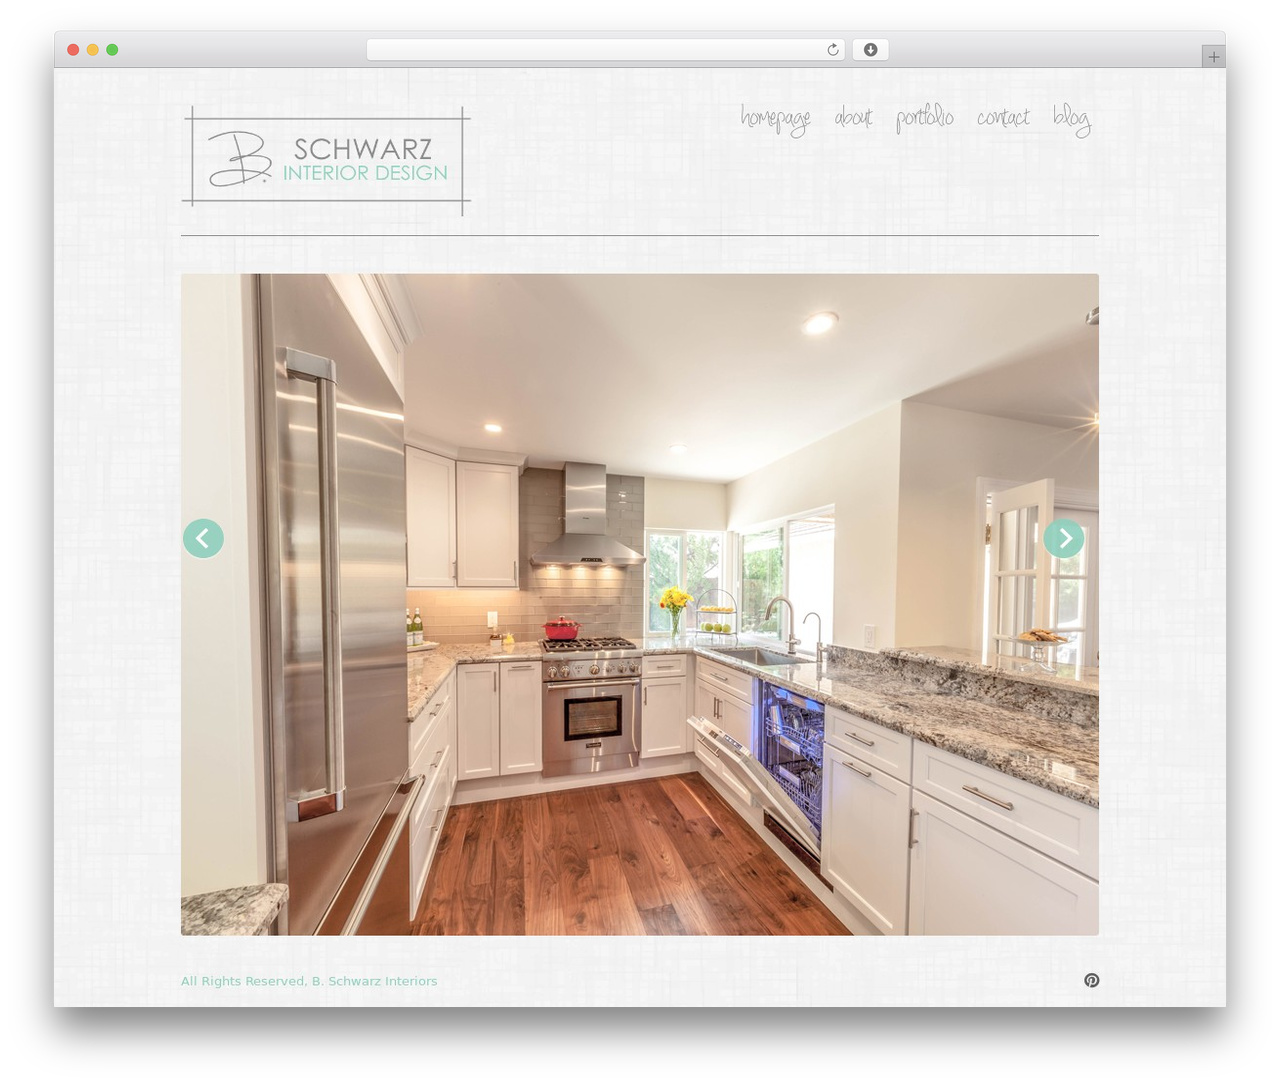Open Pinterest icon in footer
The width and height of the screenshot is (1280, 1084).
[1092, 980]
